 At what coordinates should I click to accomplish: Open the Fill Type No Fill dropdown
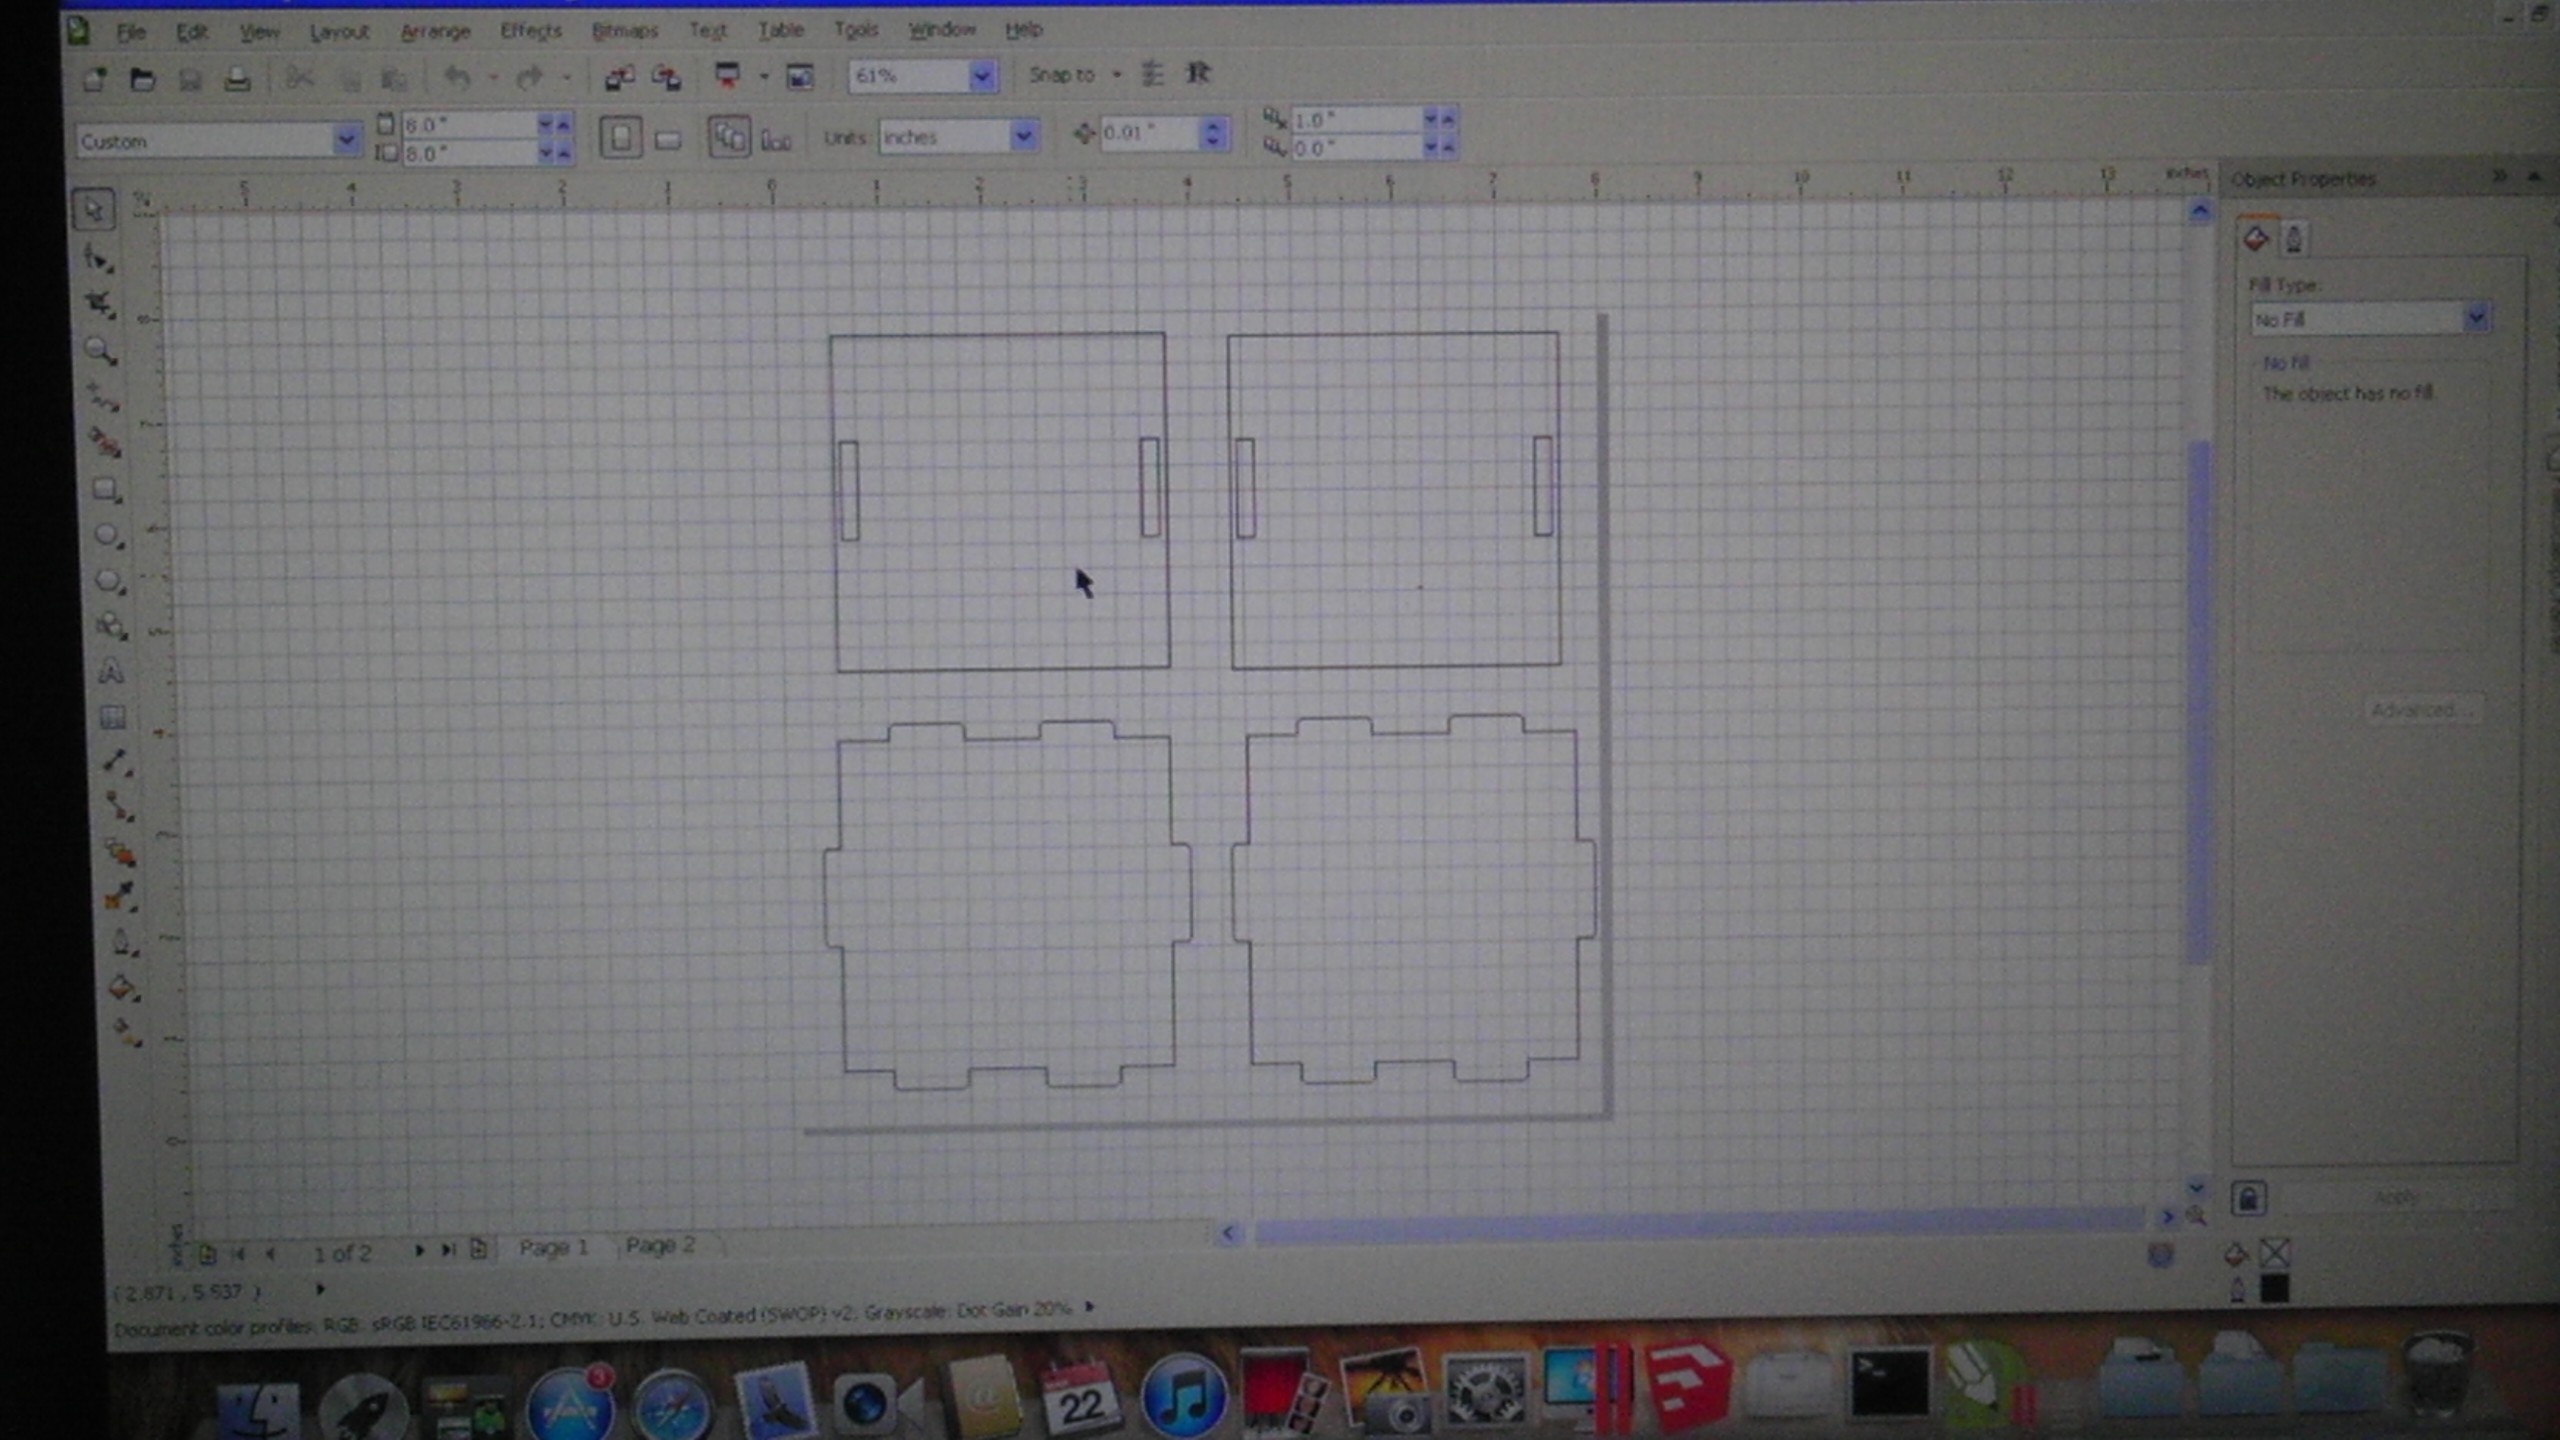[2475, 318]
